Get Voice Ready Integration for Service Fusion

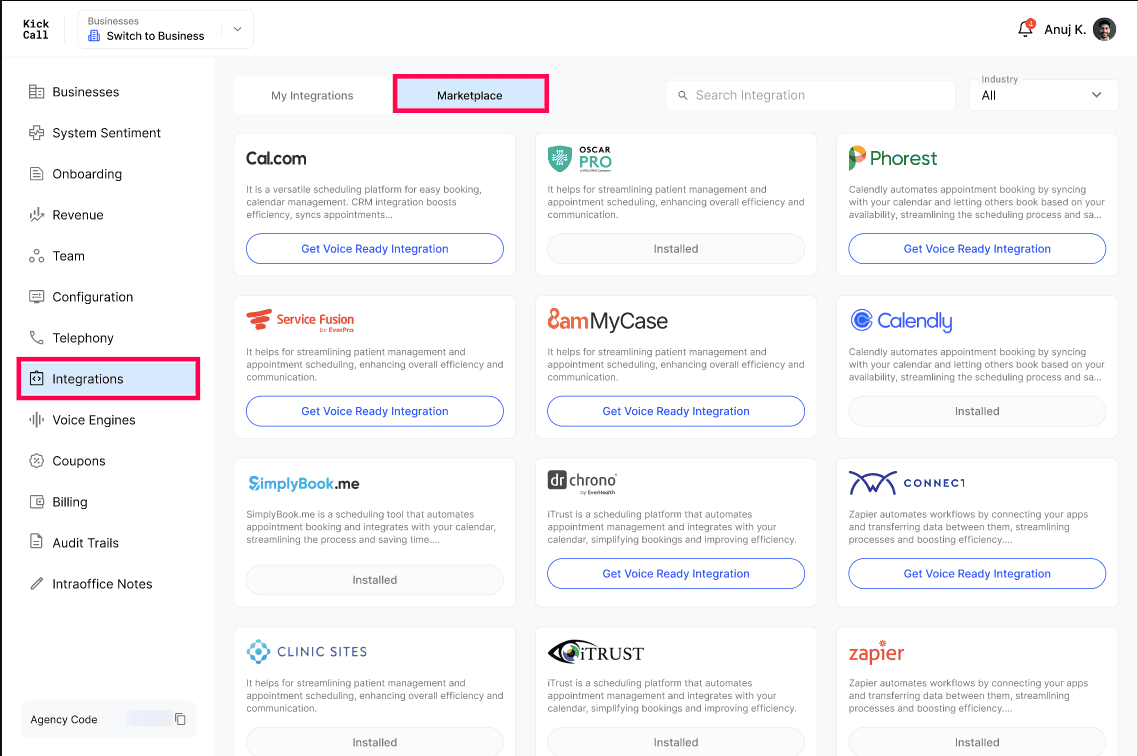coord(374,411)
